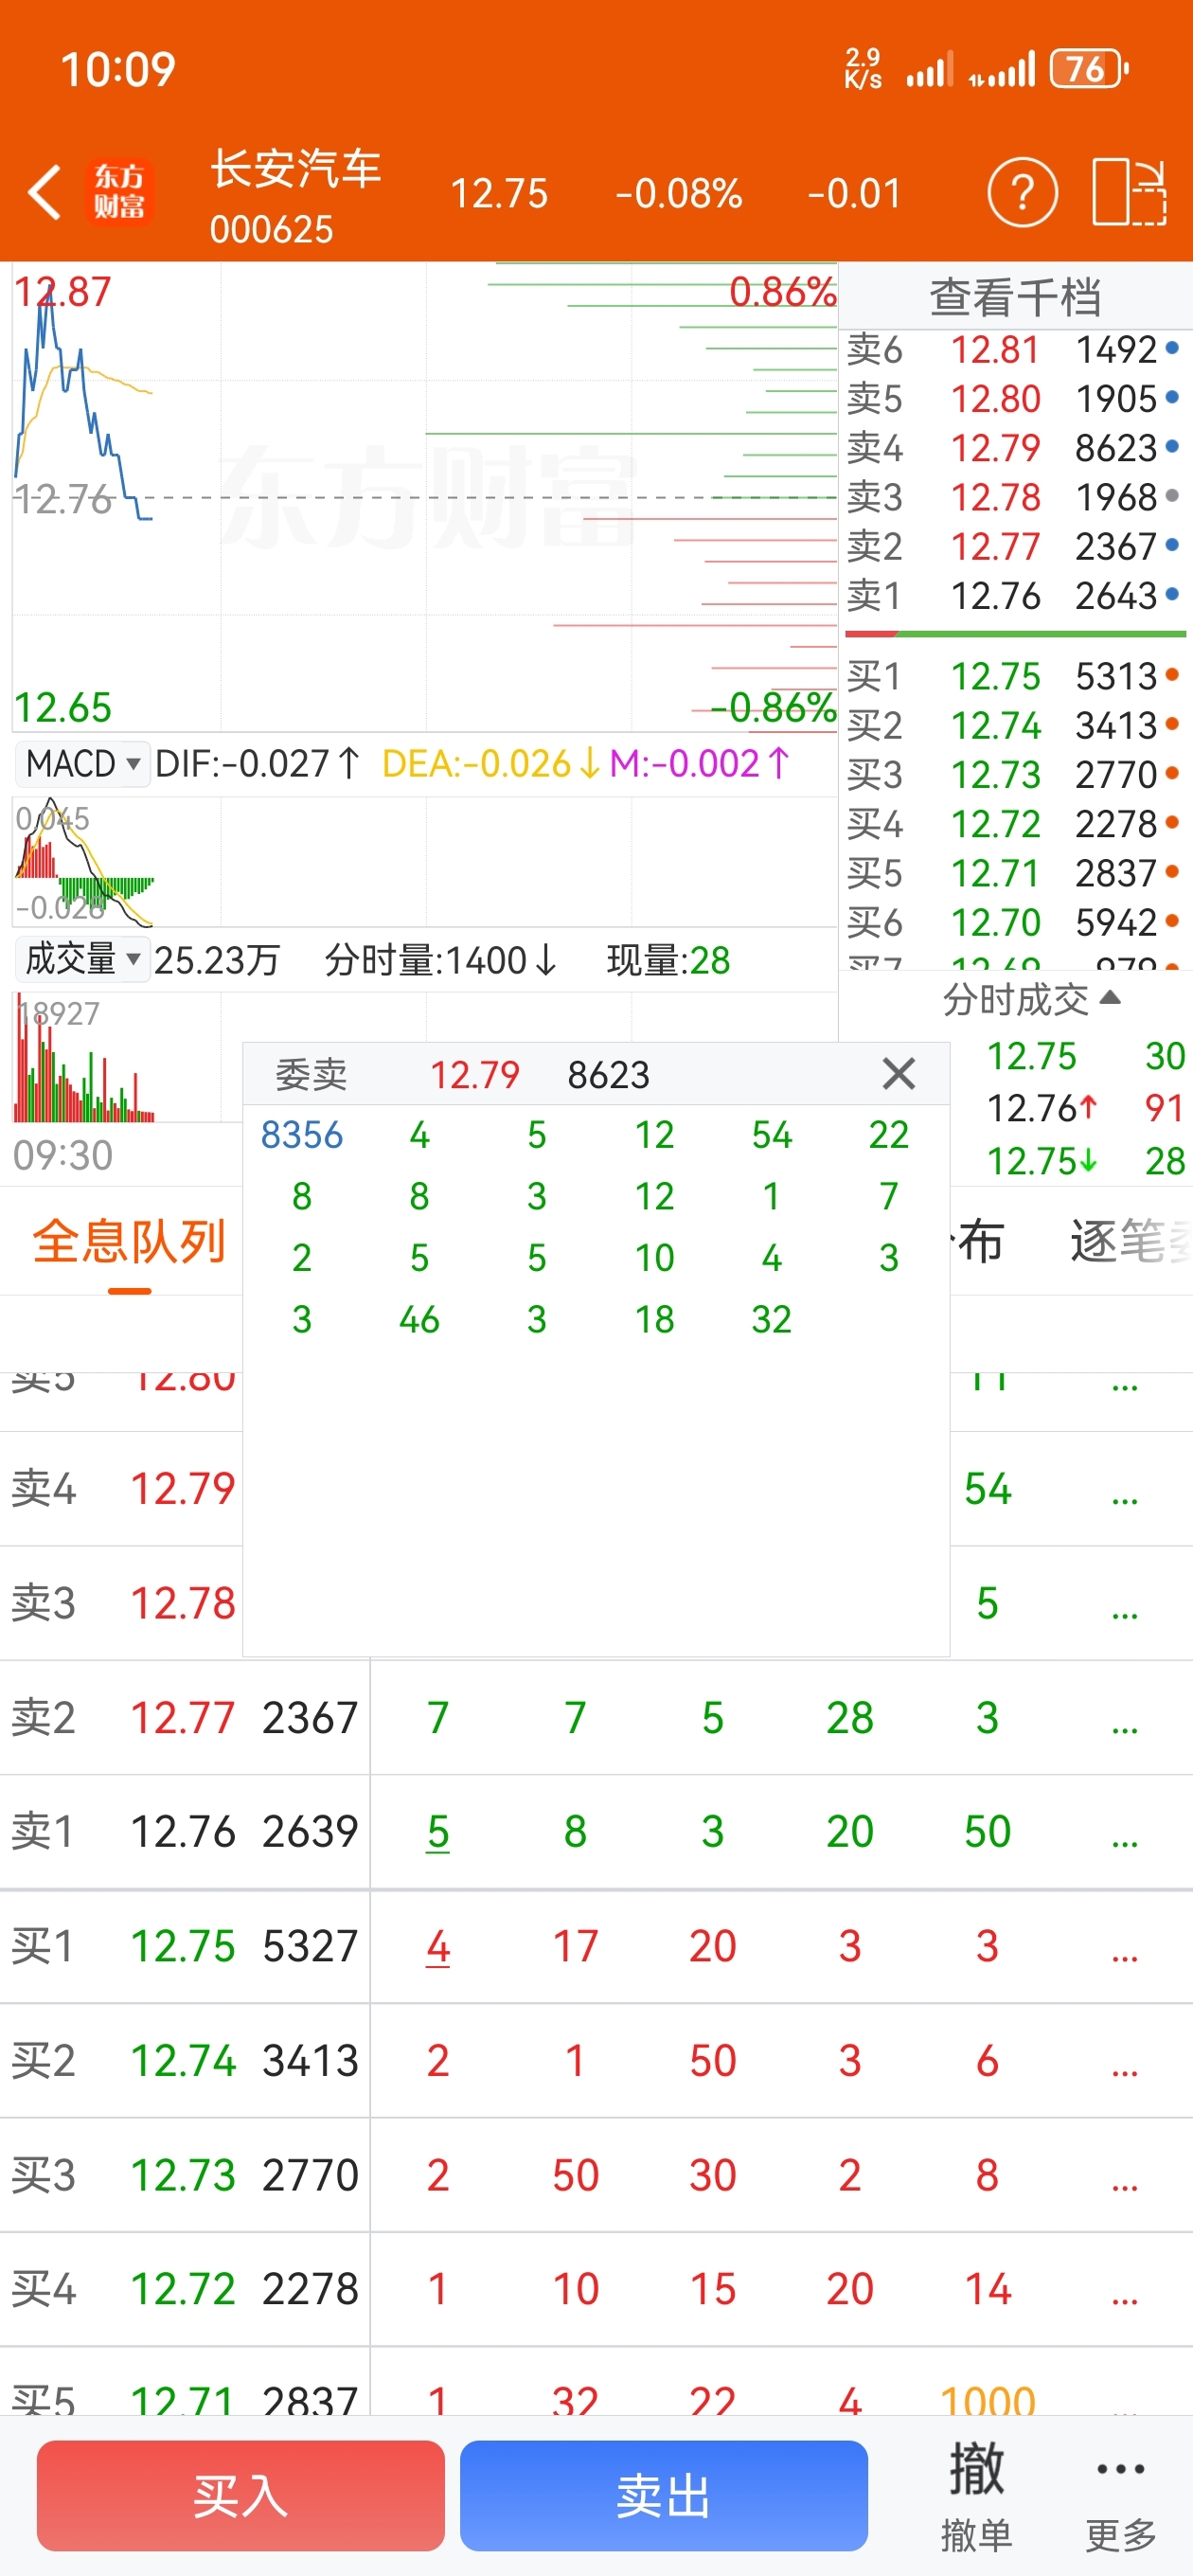Switch to the 逐笔 tab

tap(1131, 1242)
